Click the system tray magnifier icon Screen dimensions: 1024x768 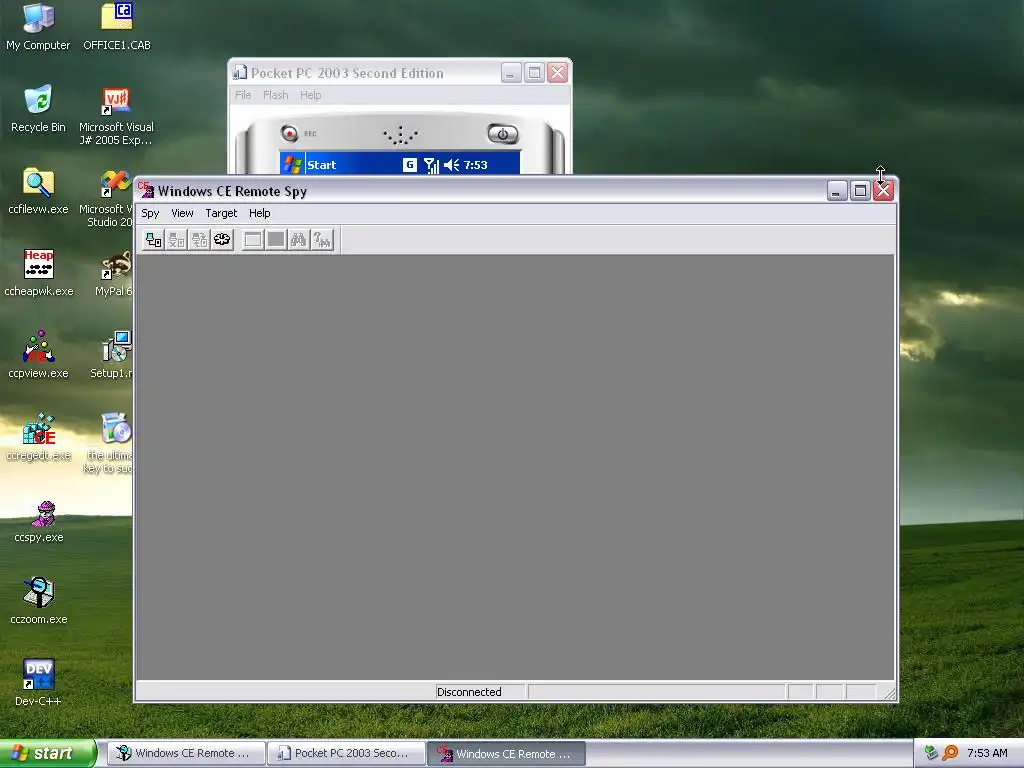point(950,753)
